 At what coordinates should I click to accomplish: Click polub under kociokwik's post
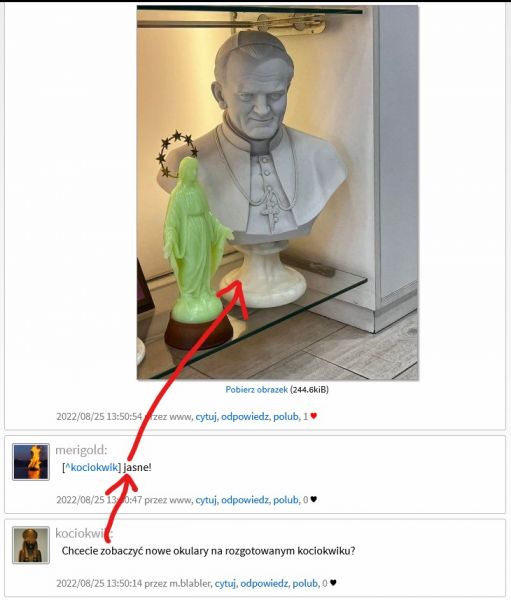pos(305,583)
